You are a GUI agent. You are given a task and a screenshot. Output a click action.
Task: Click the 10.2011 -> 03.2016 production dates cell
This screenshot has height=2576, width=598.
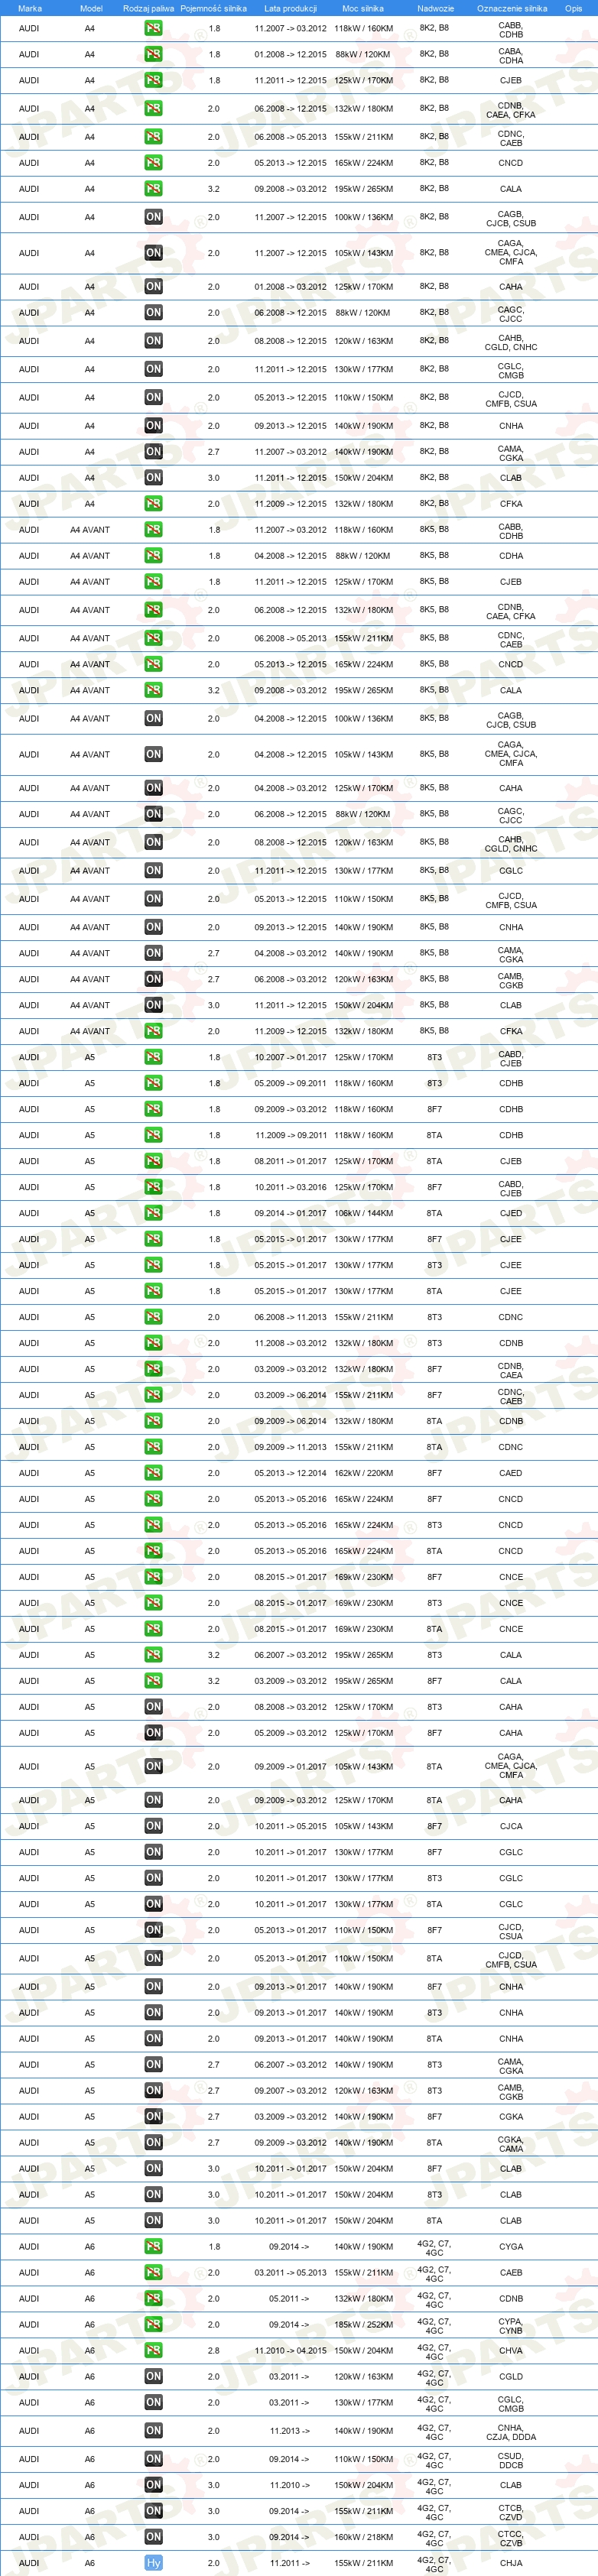[290, 1187]
